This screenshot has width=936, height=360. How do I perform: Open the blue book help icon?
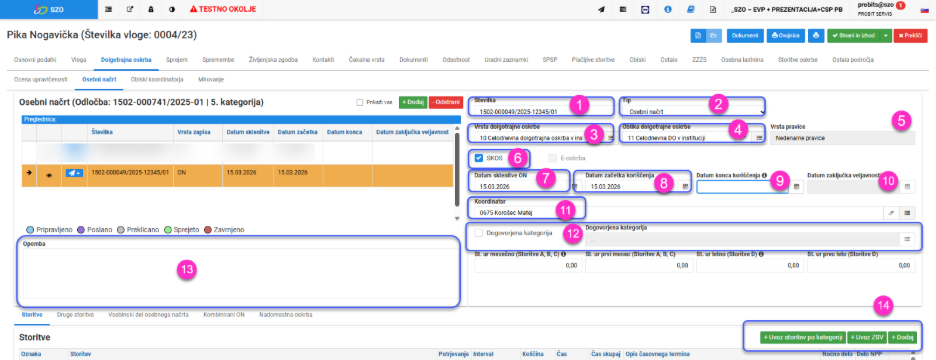[x=691, y=10]
